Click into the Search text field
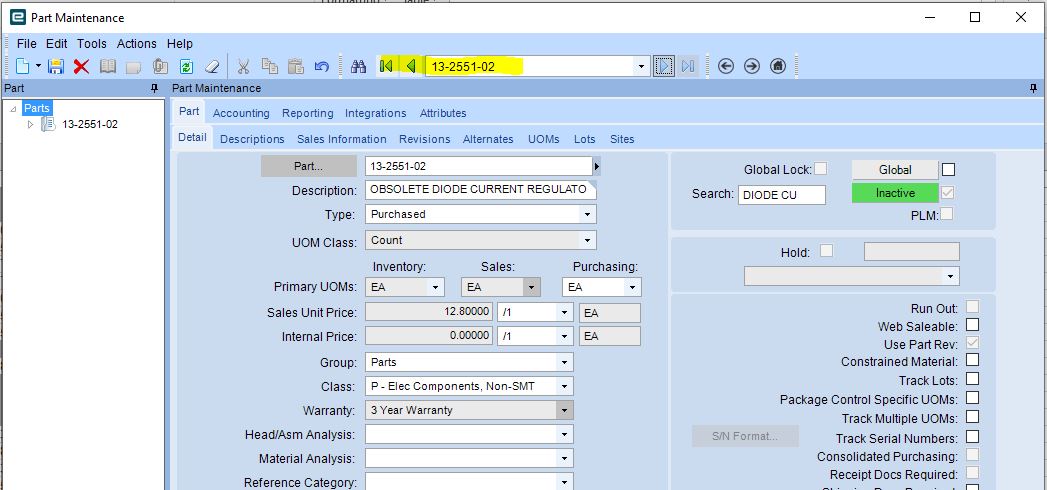This screenshot has height=490, width=1047. [x=781, y=194]
